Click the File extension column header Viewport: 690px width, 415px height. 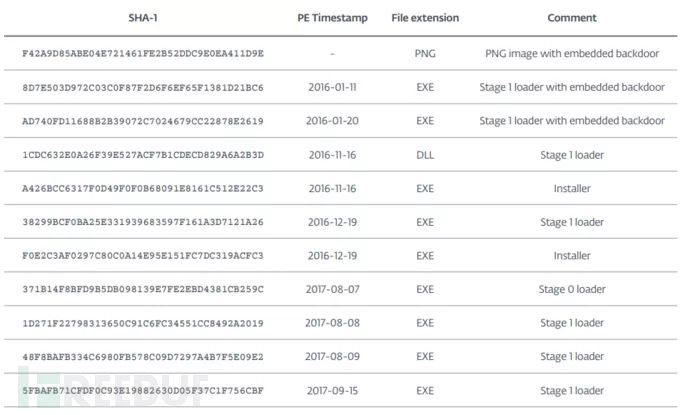coord(424,17)
